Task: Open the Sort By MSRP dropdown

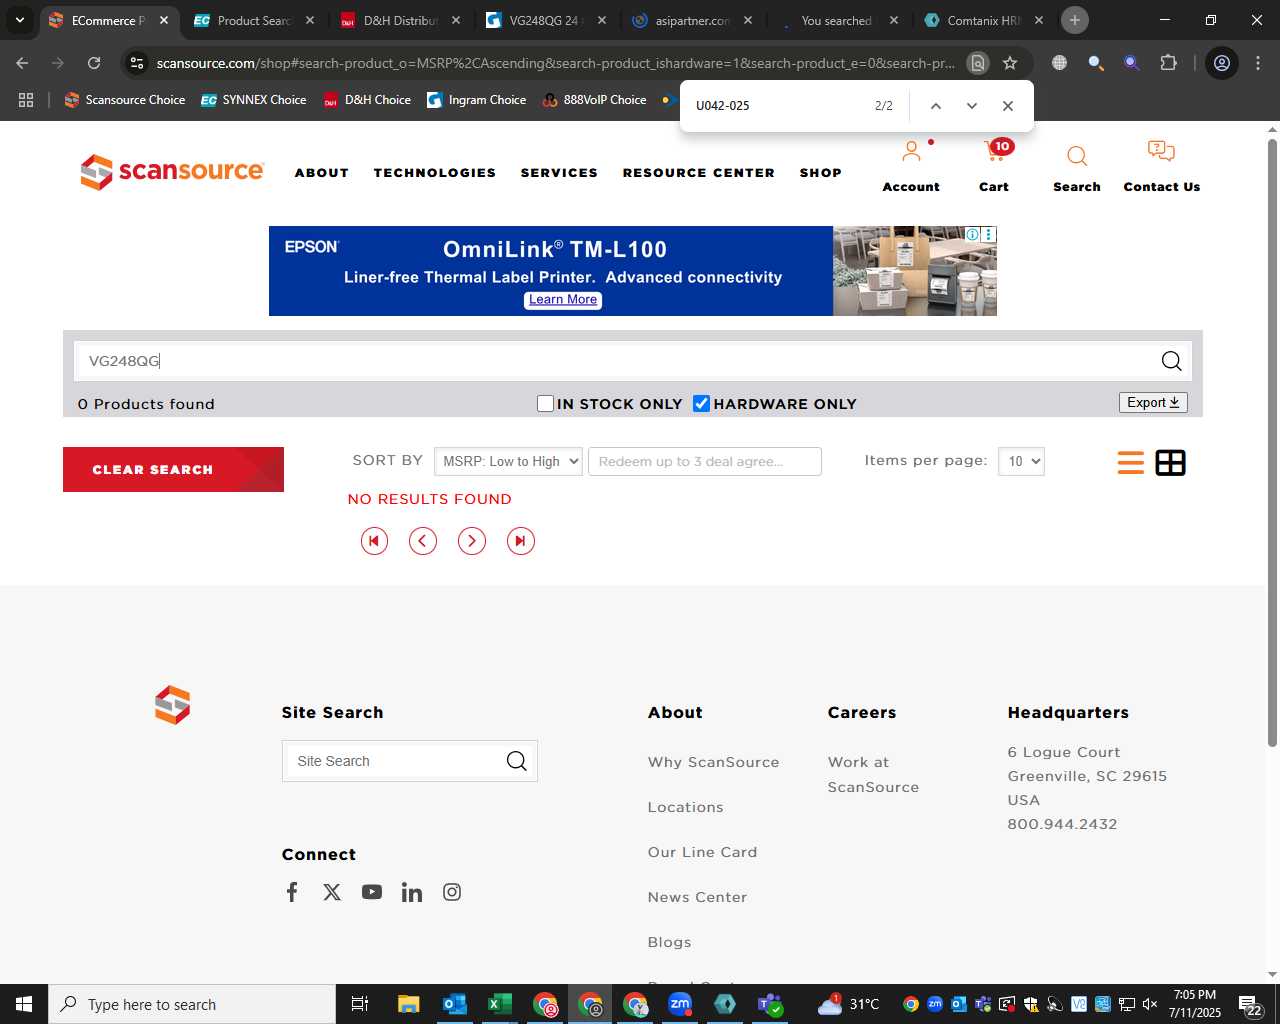Action: point(508,461)
